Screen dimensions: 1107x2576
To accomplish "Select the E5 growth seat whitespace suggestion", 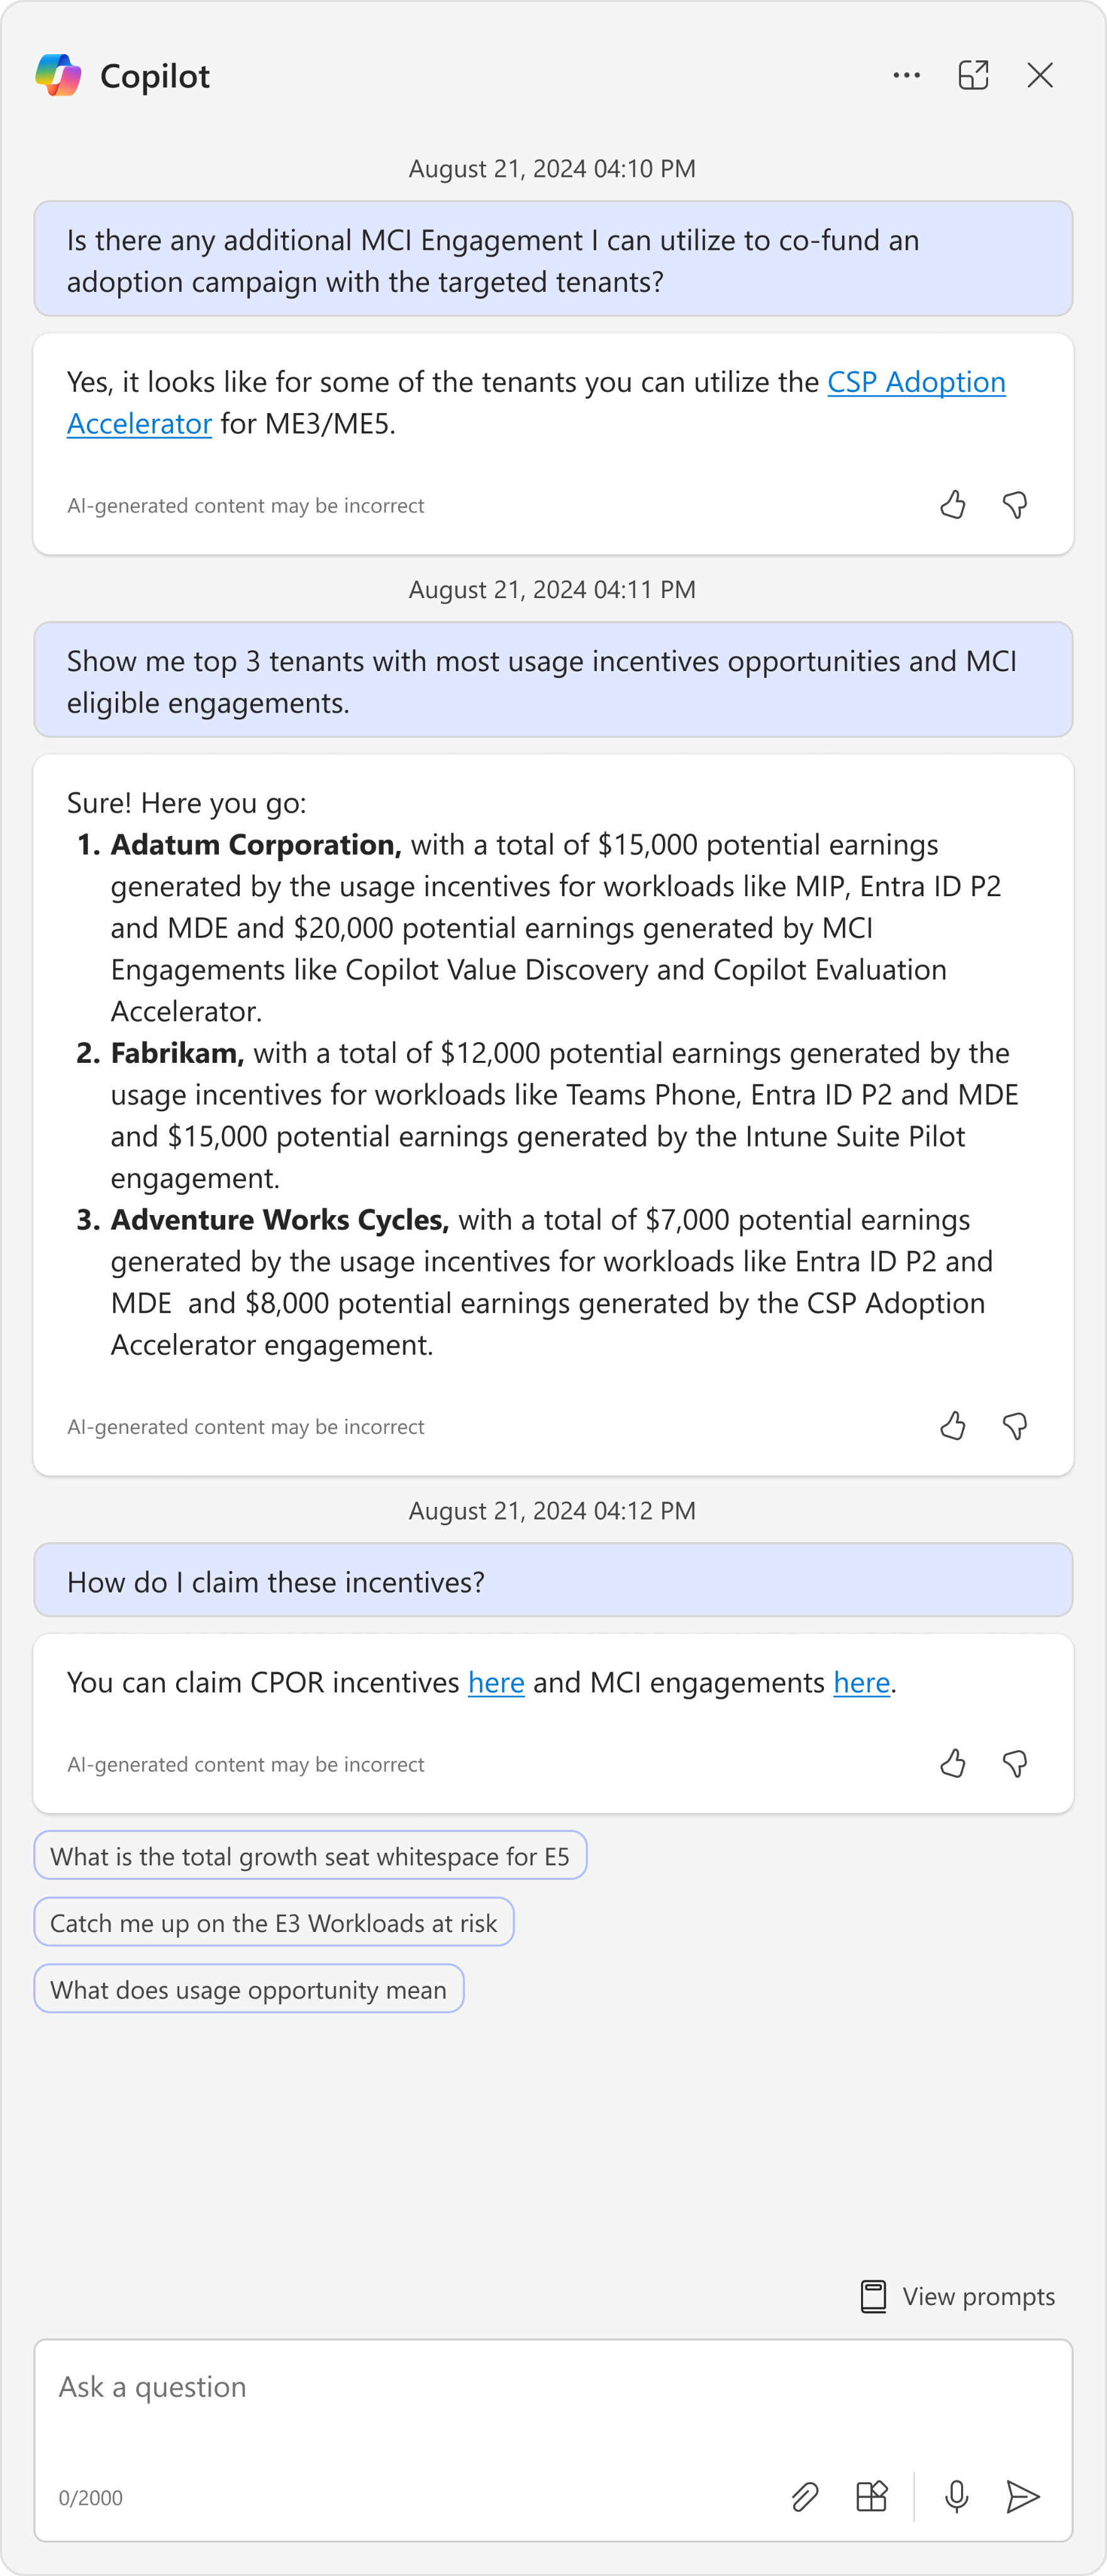I will [310, 1857].
